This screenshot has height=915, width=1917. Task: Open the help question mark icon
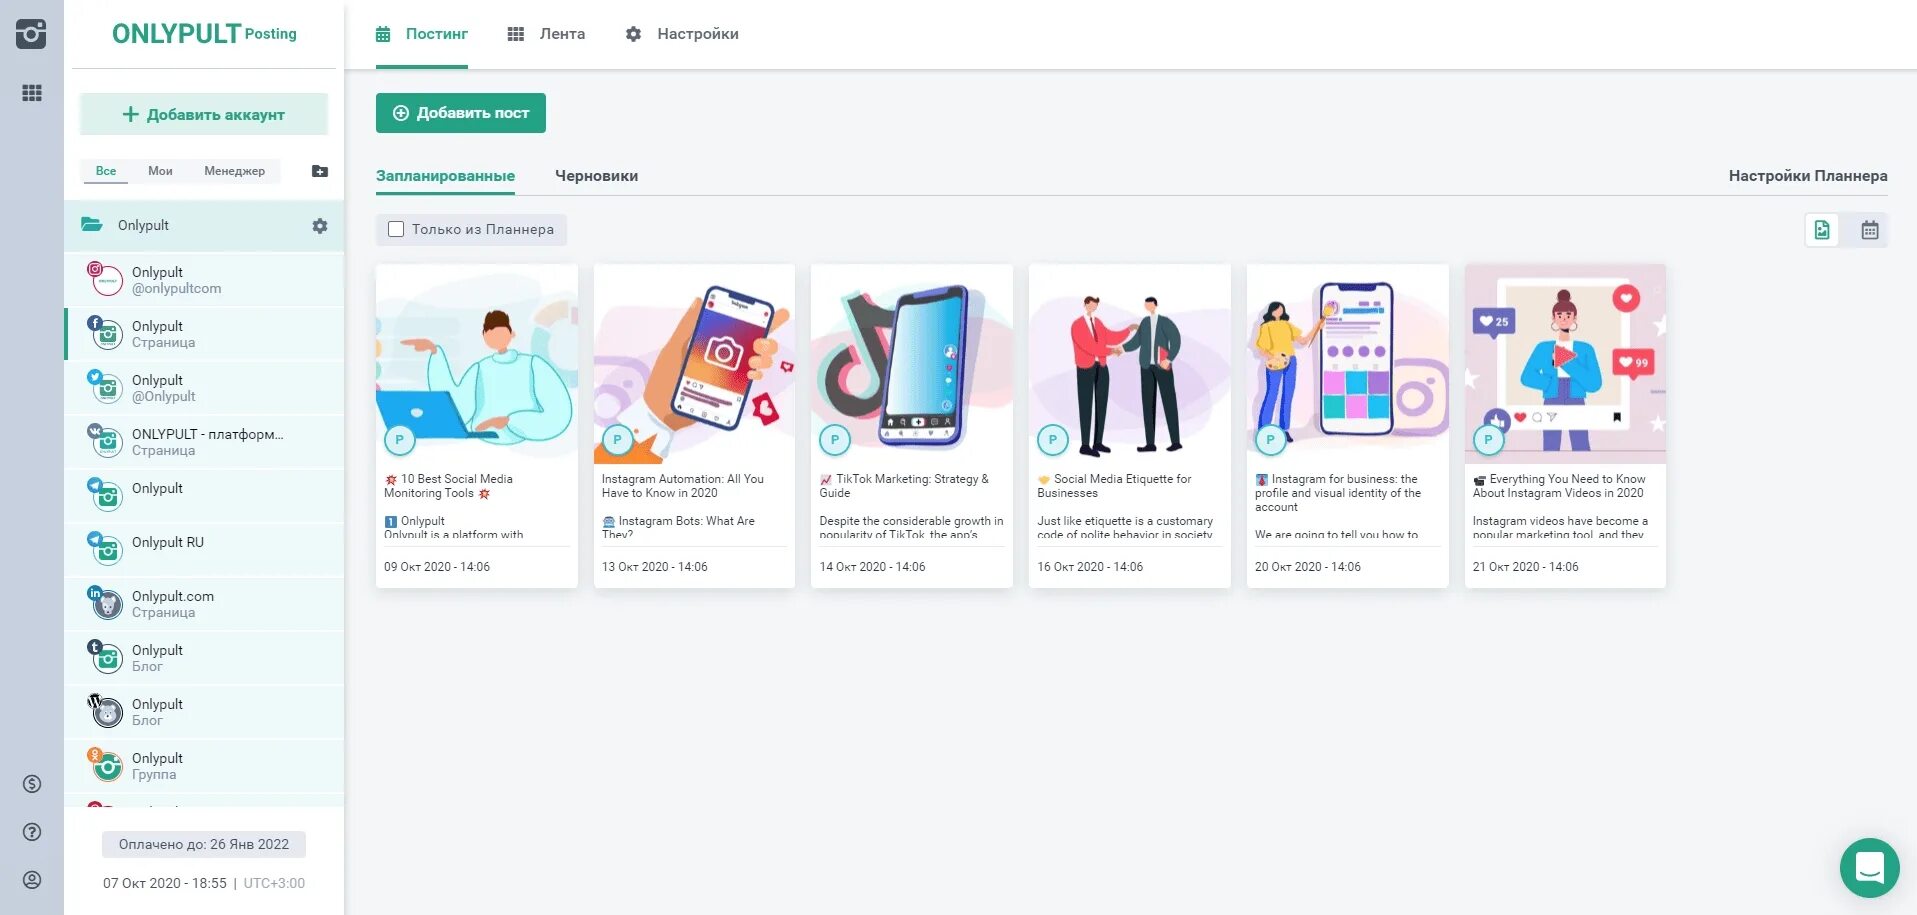[x=32, y=832]
